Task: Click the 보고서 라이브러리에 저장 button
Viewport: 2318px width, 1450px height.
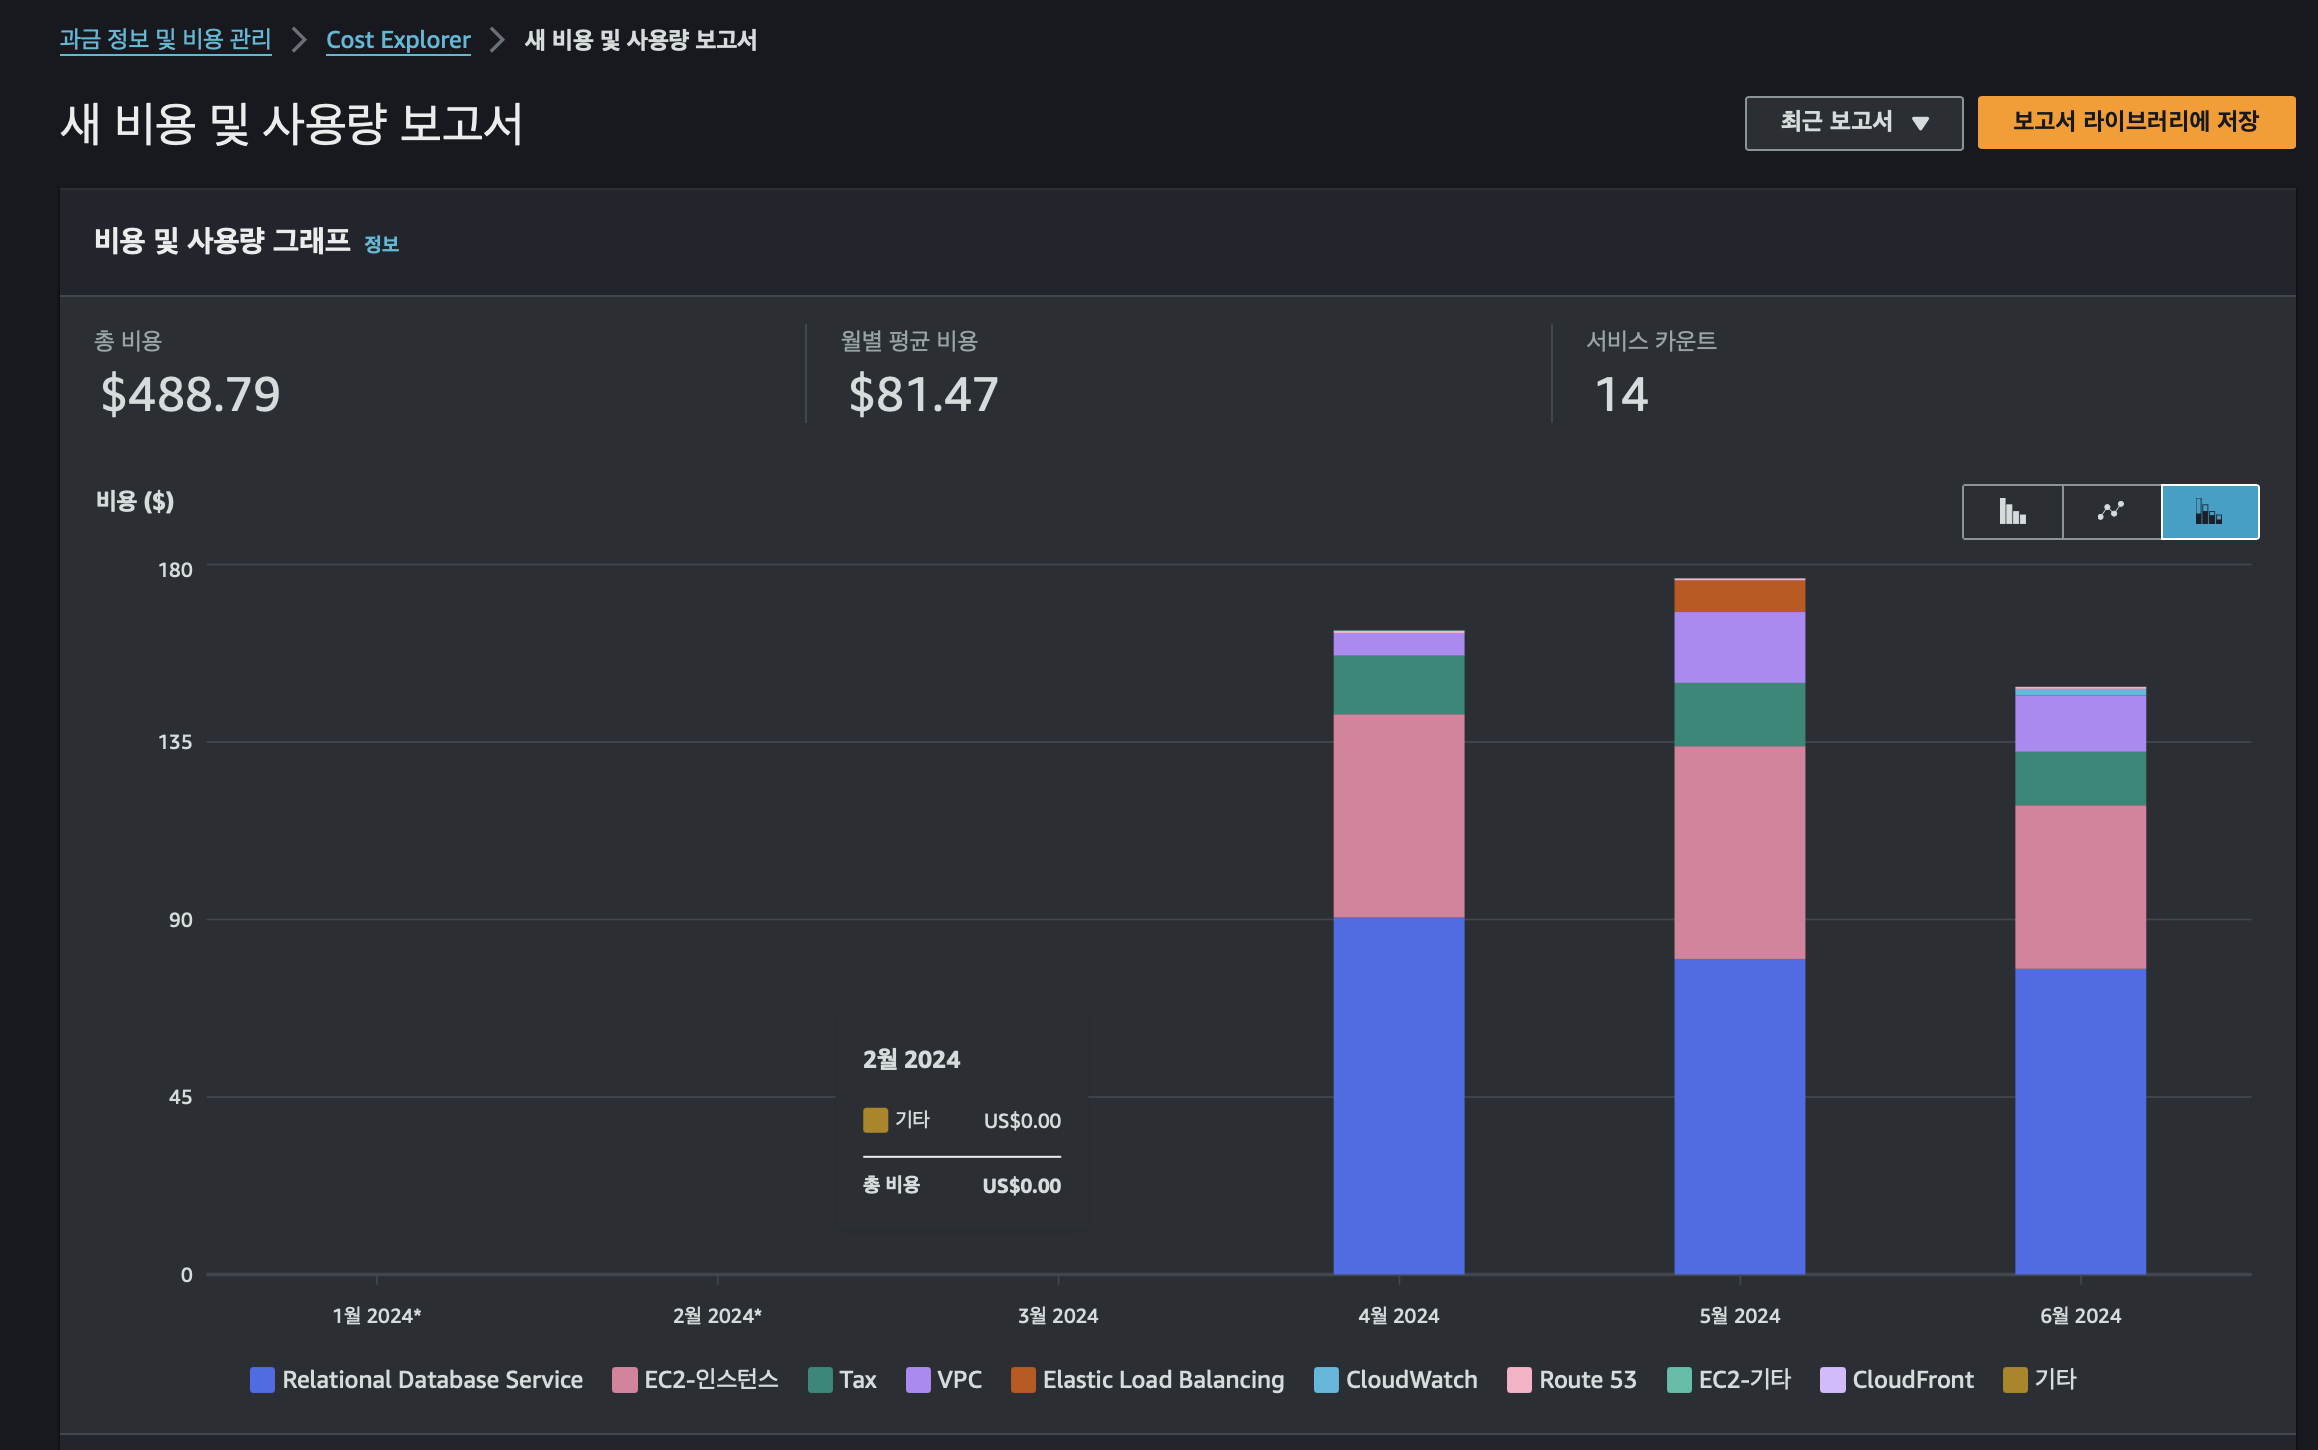Action: [2136, 123]
